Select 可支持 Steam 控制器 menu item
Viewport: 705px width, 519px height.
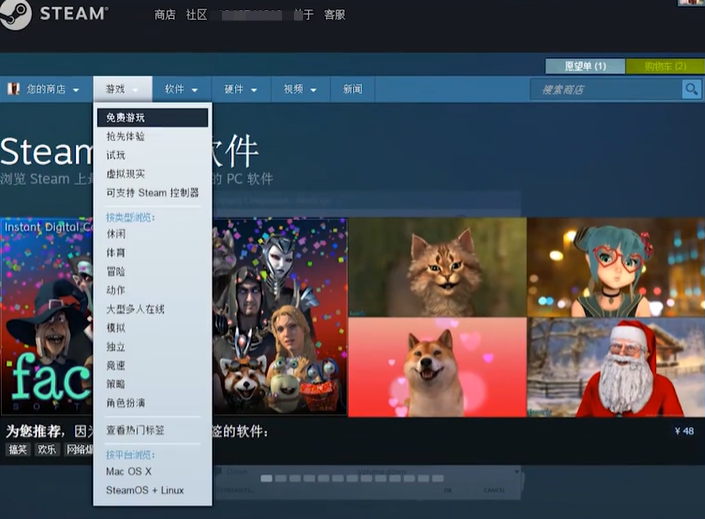click(x=152, y=193)
